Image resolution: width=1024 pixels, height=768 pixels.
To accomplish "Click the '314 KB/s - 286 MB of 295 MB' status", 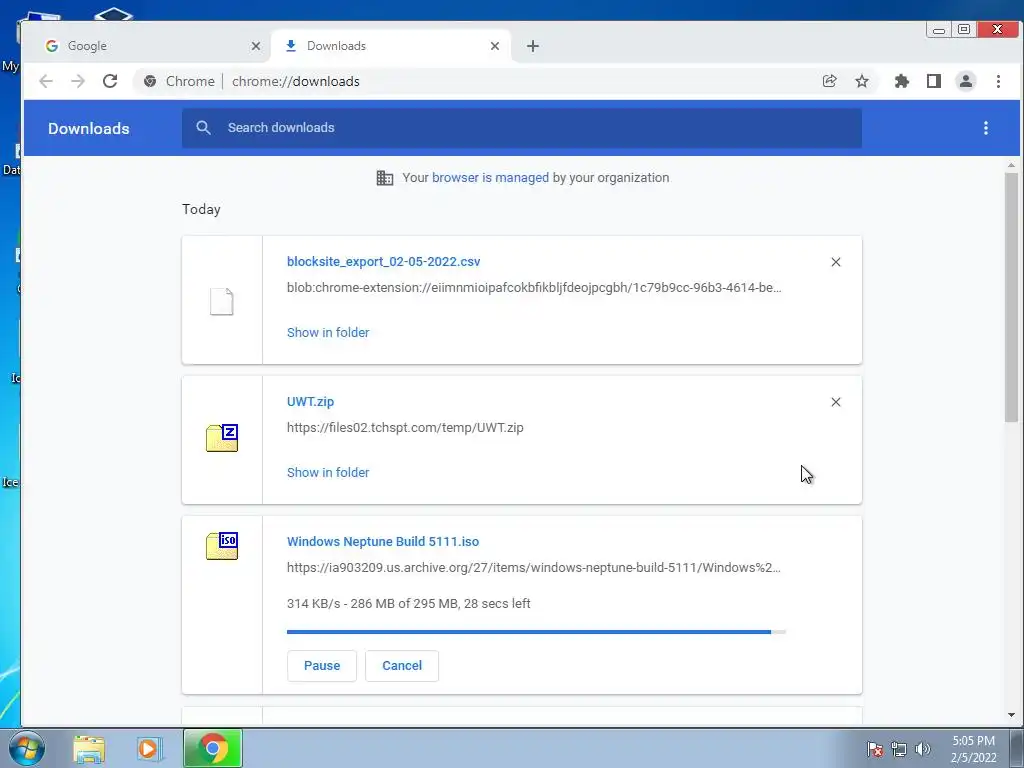I will 408,603.
